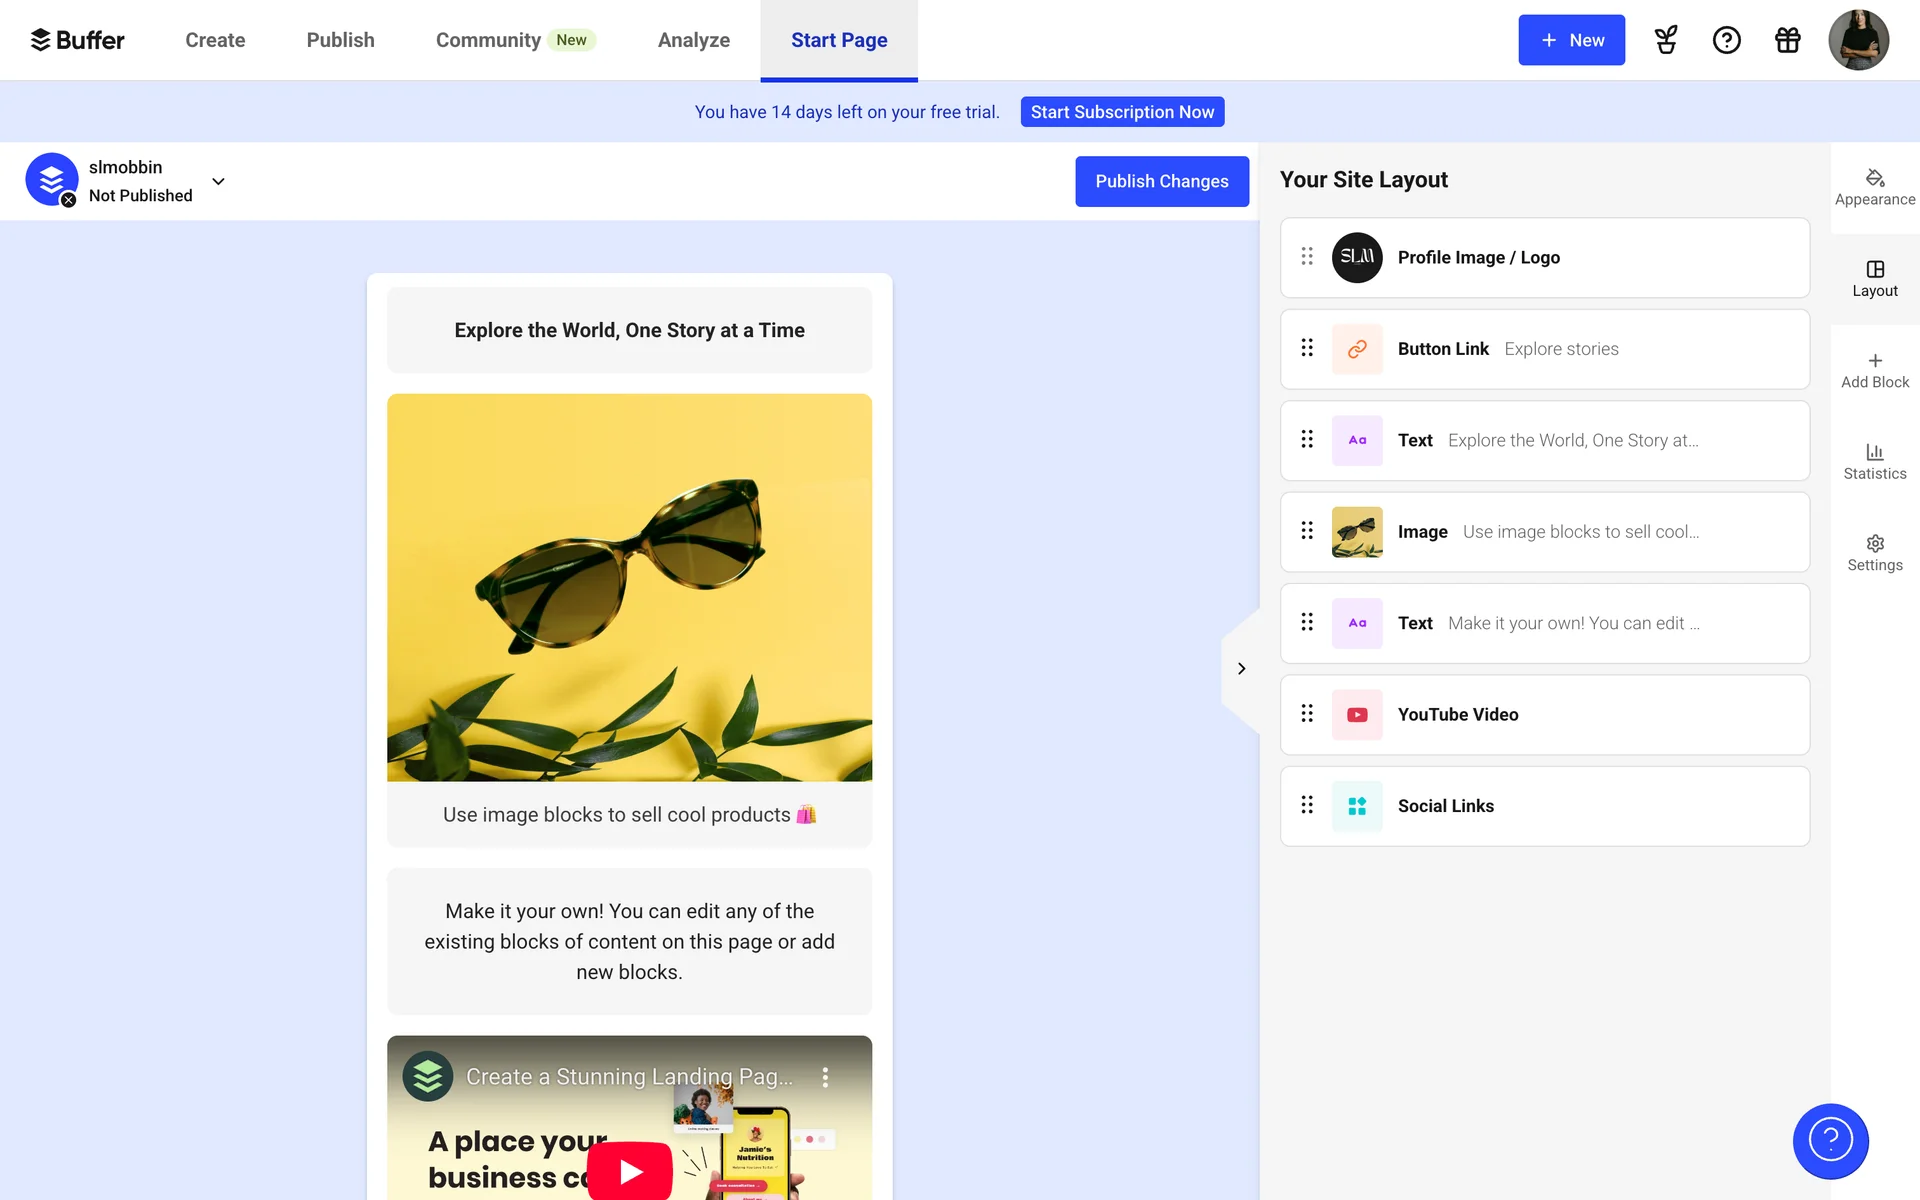
Task: Collapse the site layout side panel
Action: (x=1241, y=668)
